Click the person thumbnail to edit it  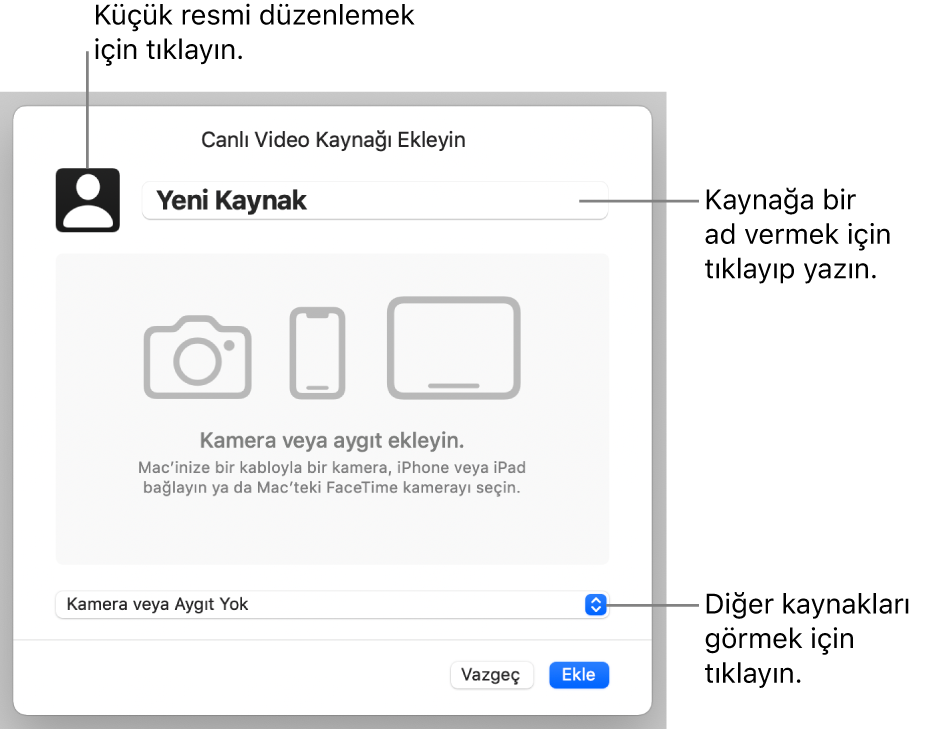click(88, 200)
